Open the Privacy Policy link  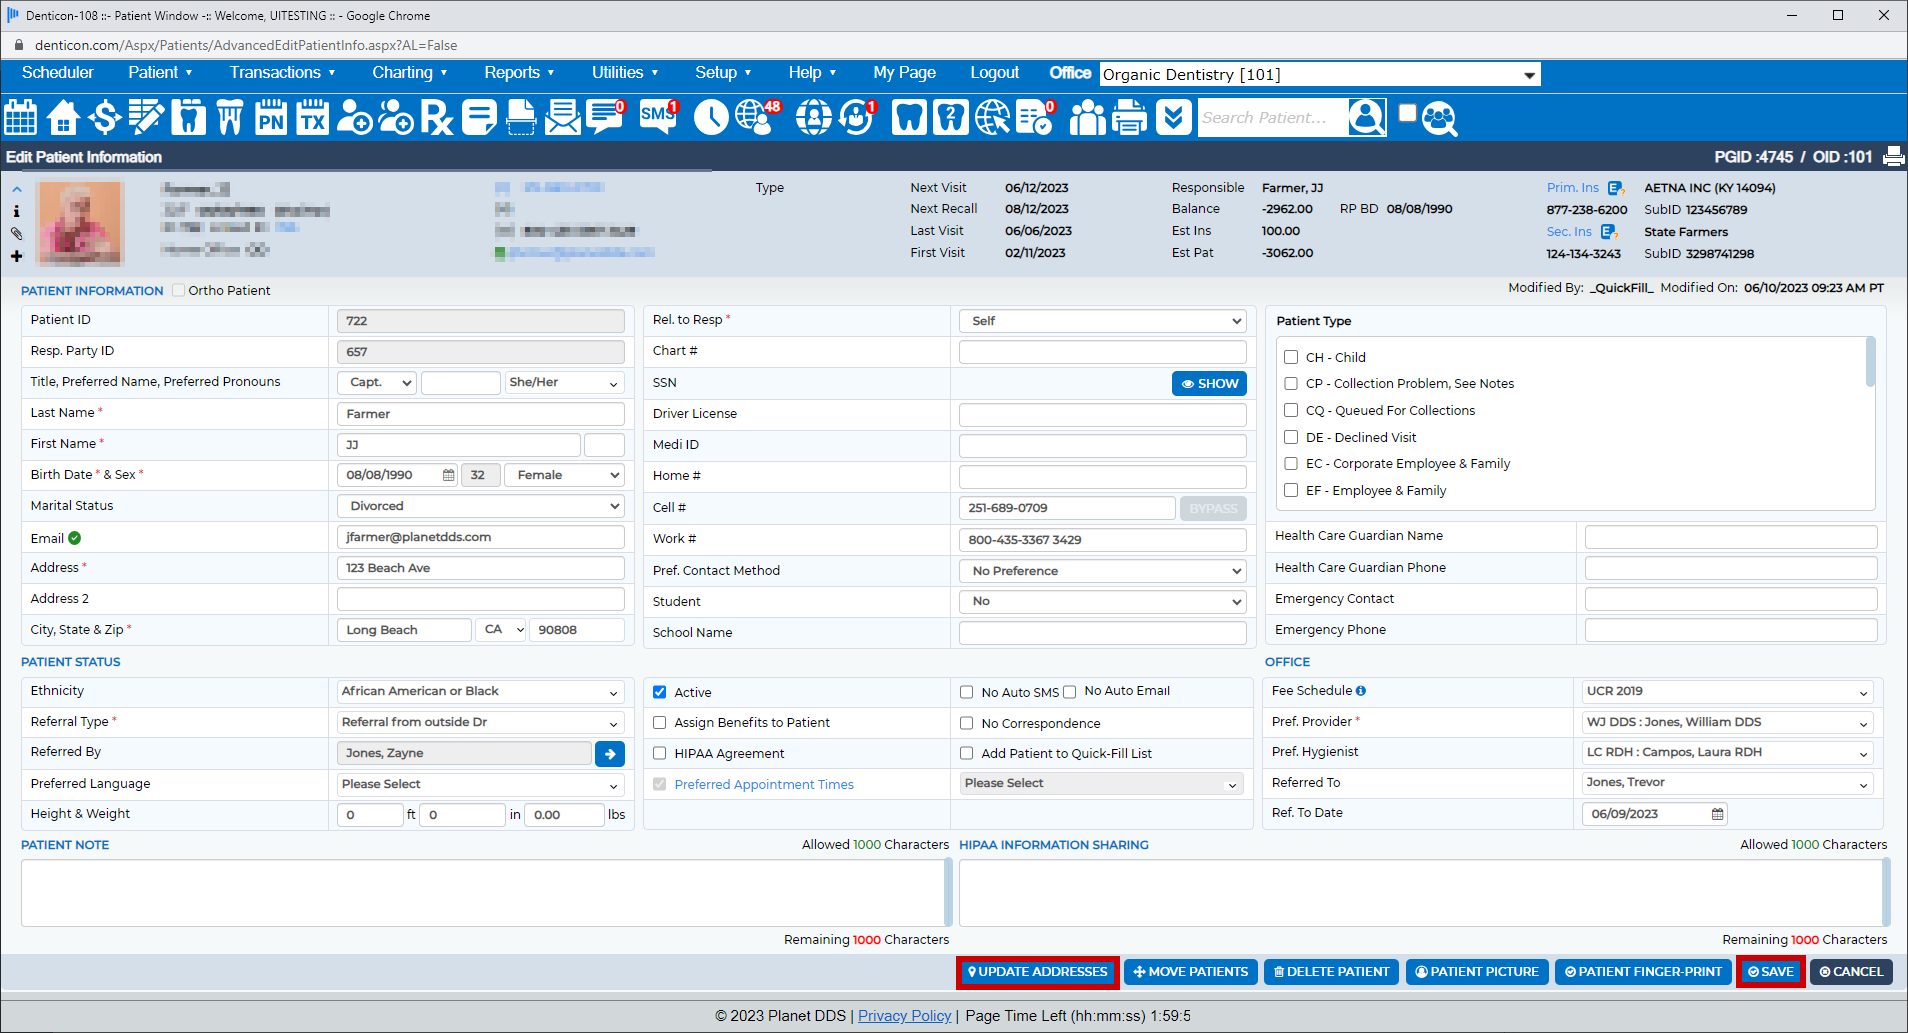click(904, 1016)
